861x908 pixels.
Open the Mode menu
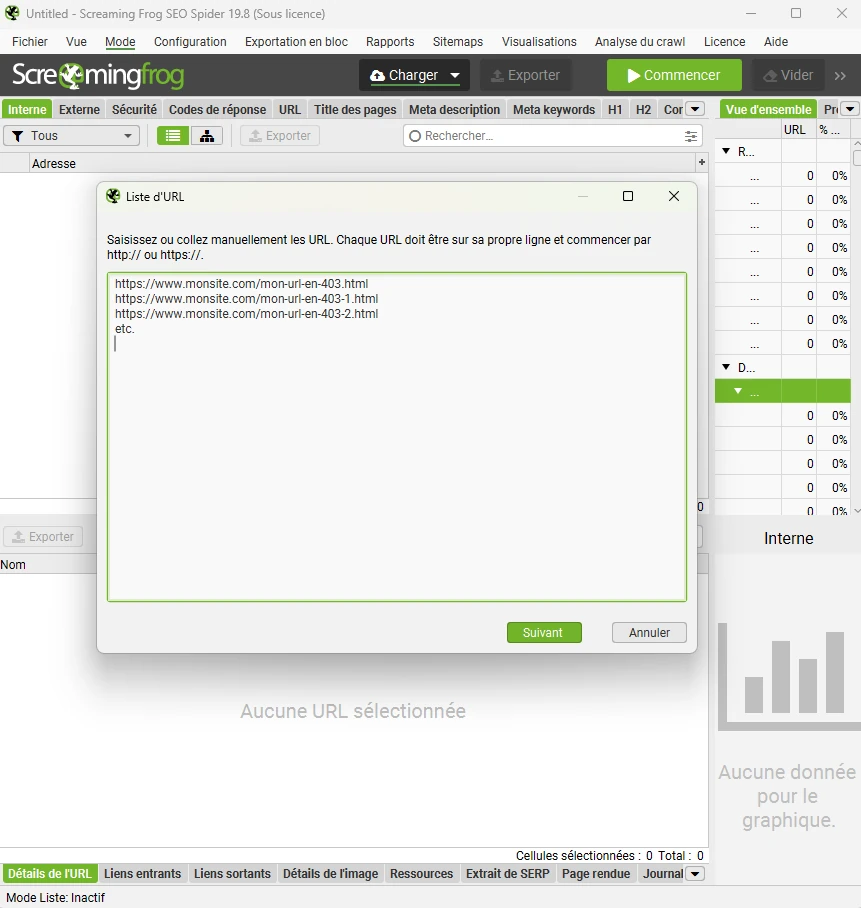(x=120, y=42)
